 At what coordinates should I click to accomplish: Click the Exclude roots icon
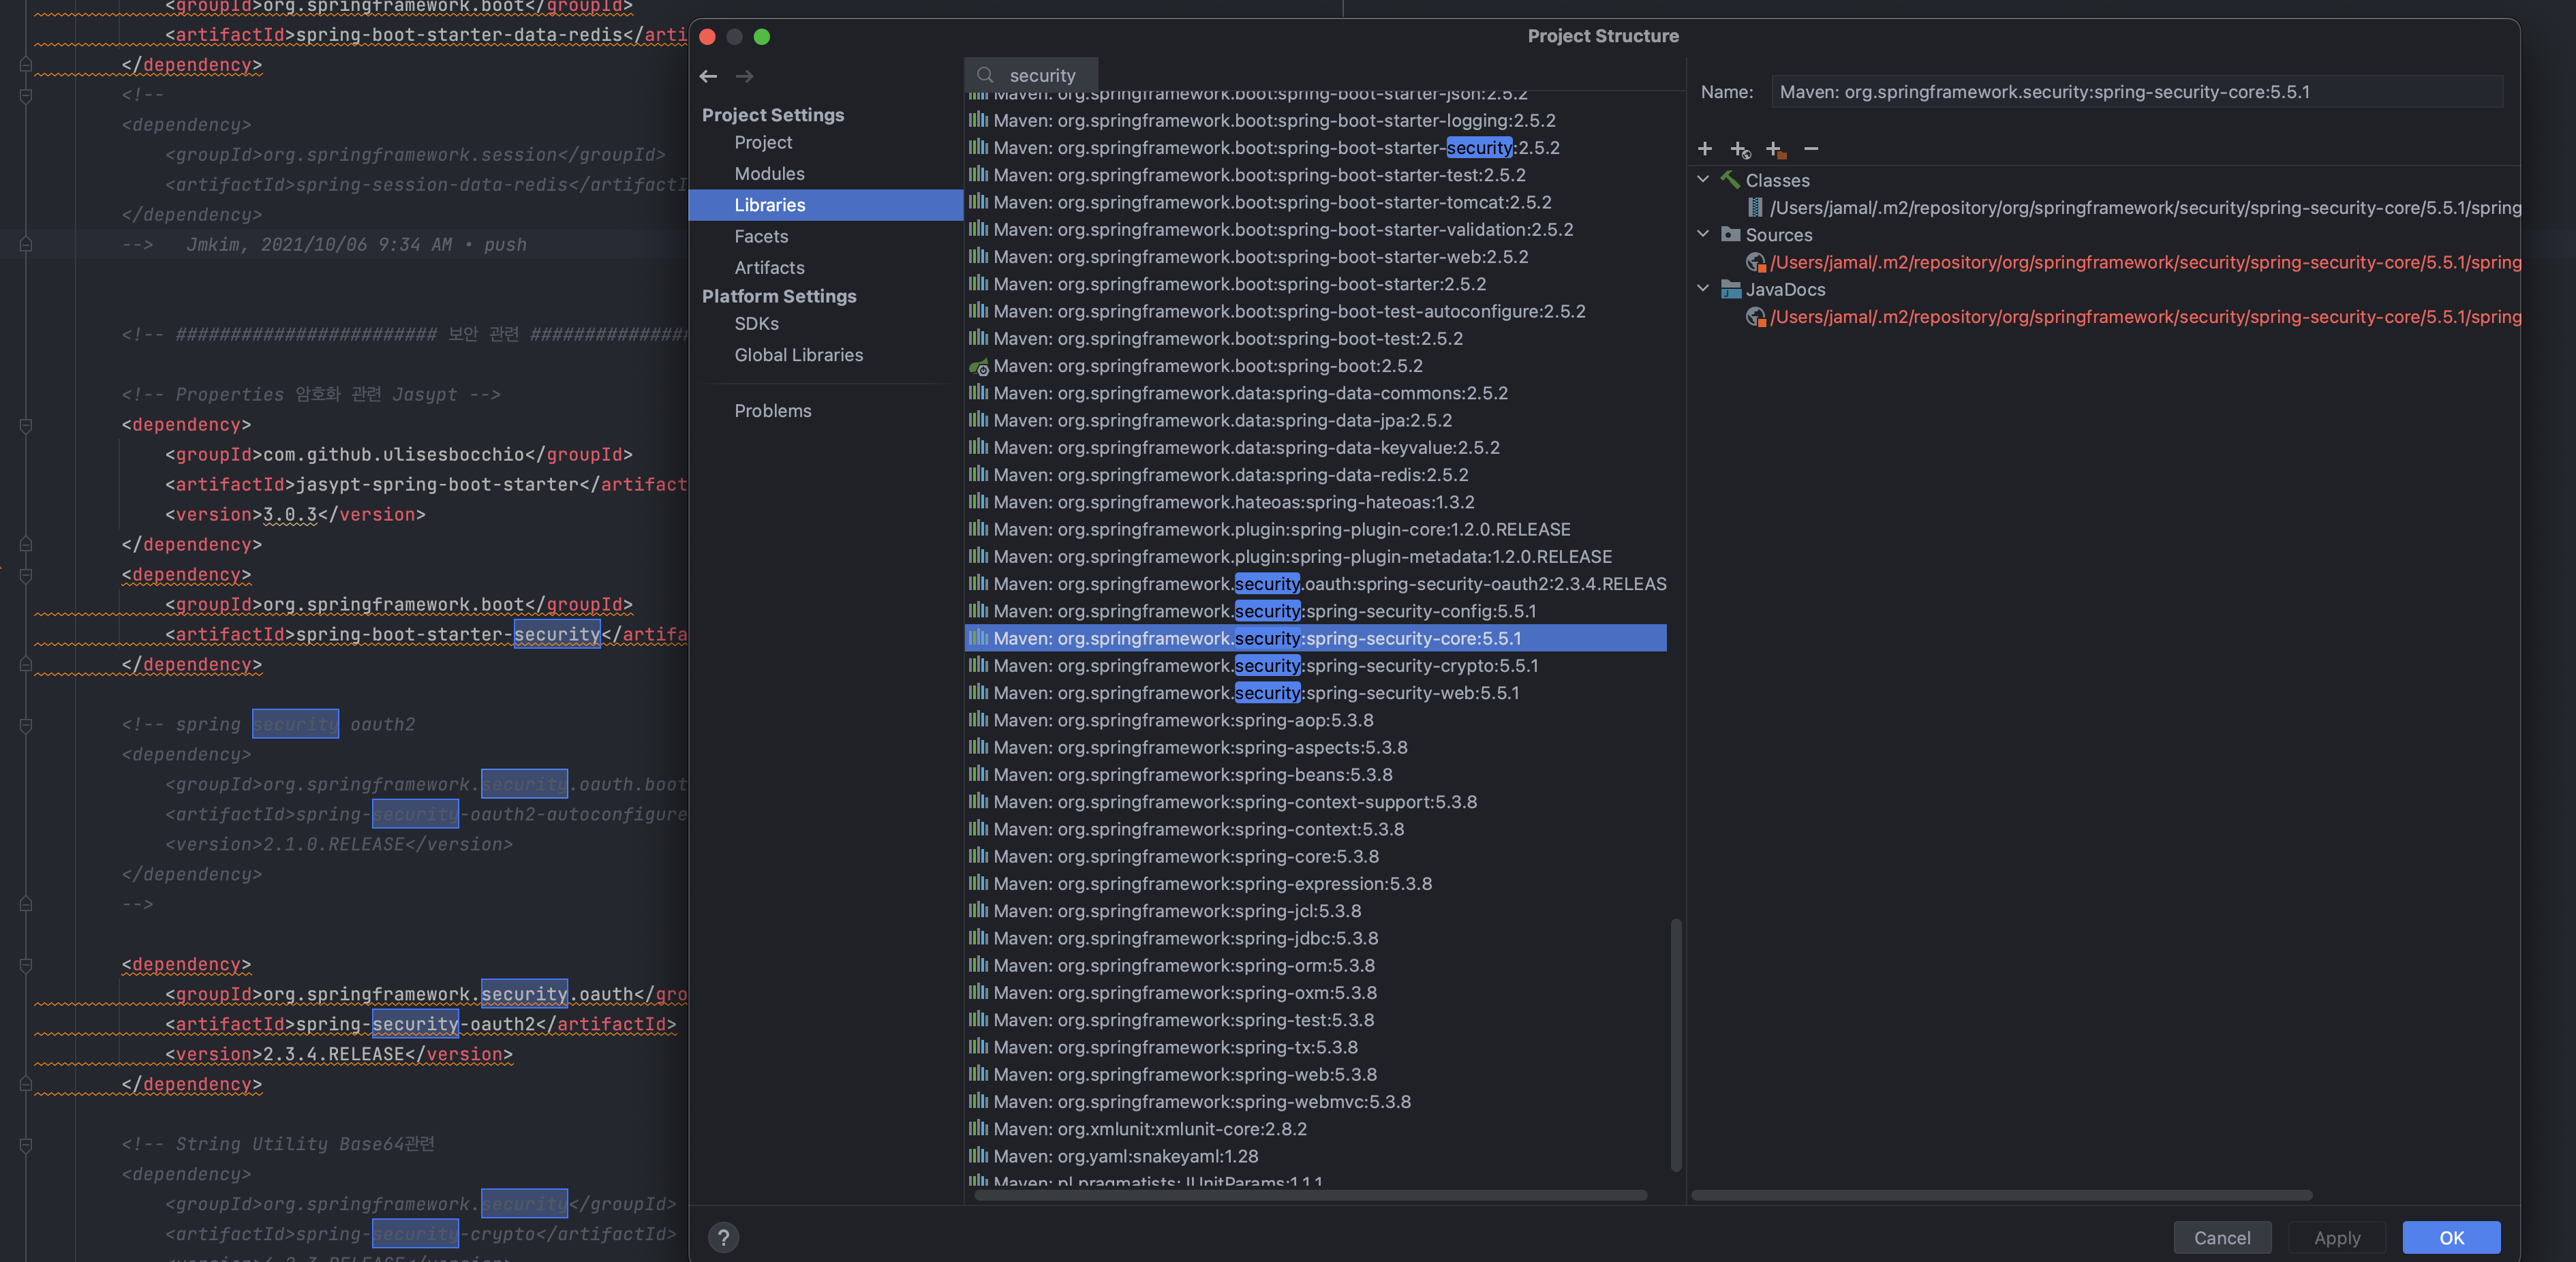click(x=1775, y=150)
